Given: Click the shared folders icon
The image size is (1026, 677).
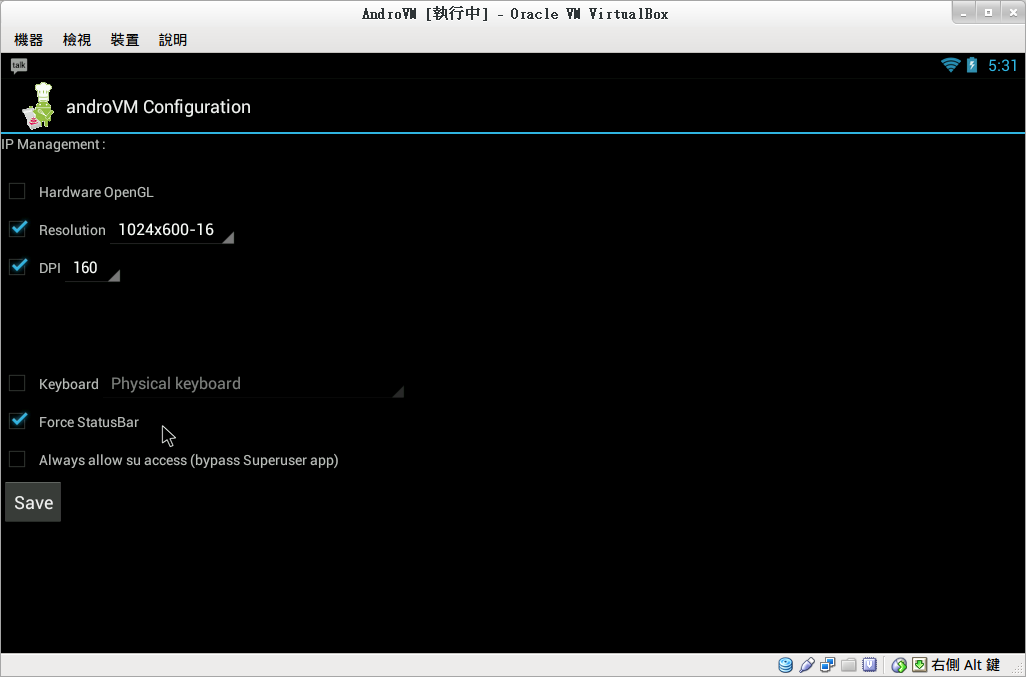Looking at the screenshot, I should [849, 665].
